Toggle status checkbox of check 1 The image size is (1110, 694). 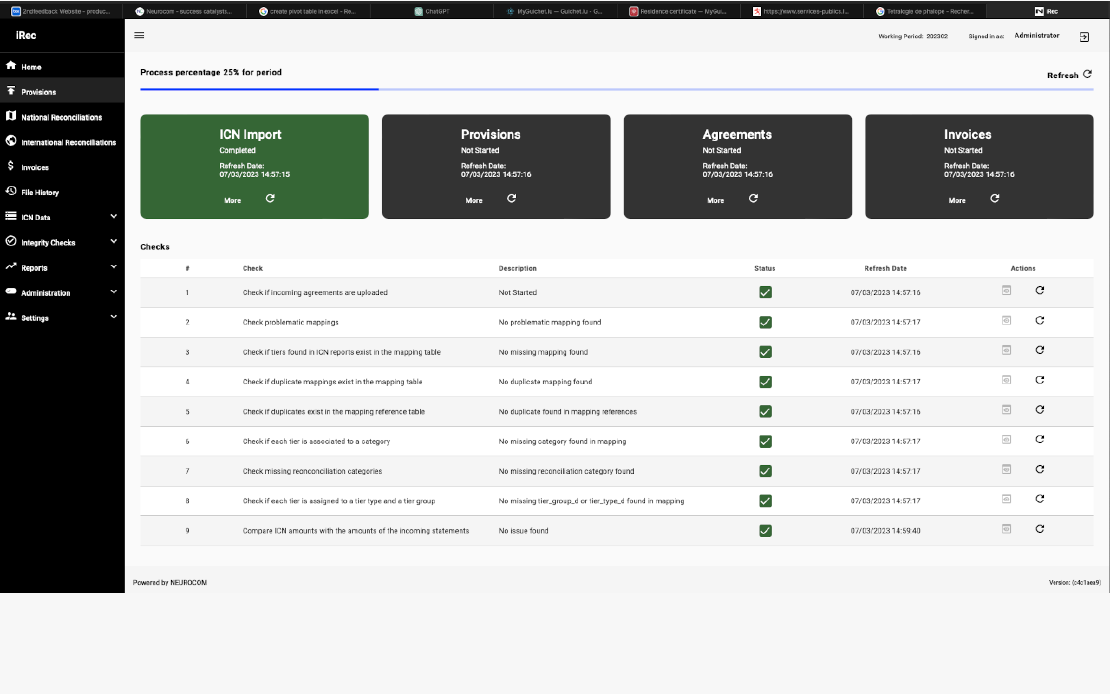[x=765, y=292]
